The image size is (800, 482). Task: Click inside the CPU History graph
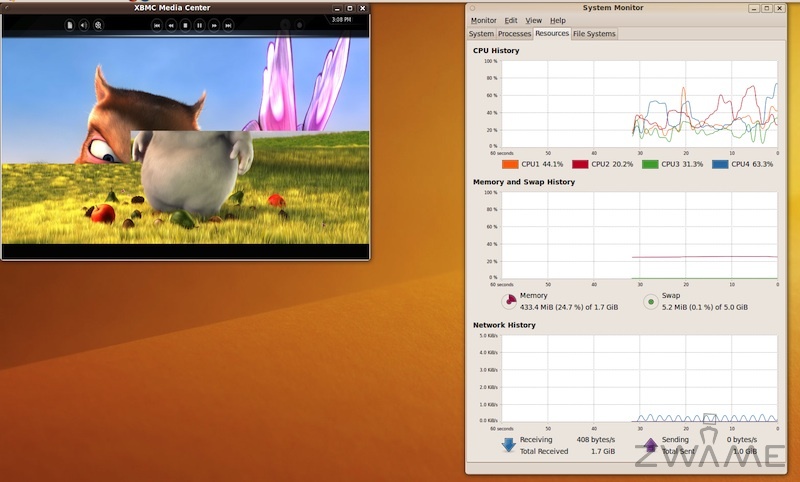coord(639,104)
